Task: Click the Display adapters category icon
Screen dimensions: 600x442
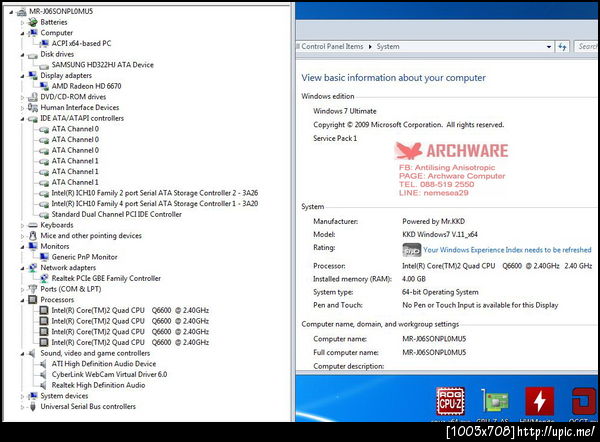Action: (33, 75)
